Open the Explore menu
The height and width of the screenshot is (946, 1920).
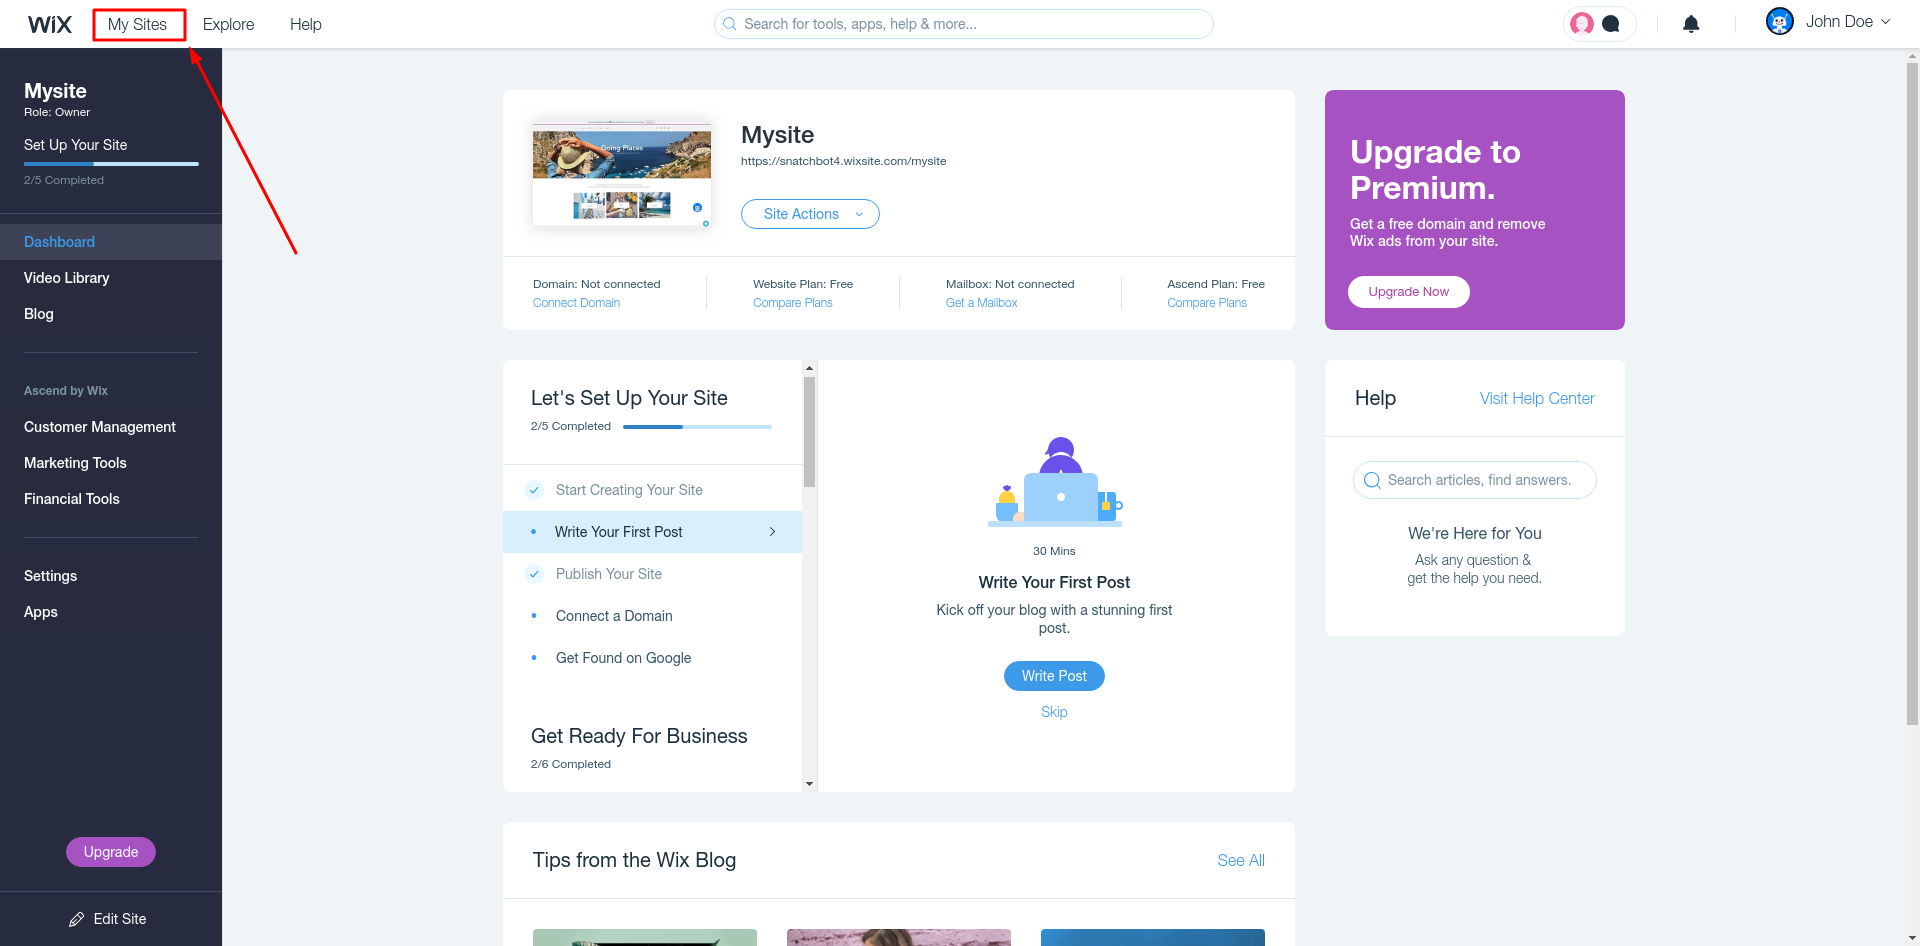coord(228,24)
